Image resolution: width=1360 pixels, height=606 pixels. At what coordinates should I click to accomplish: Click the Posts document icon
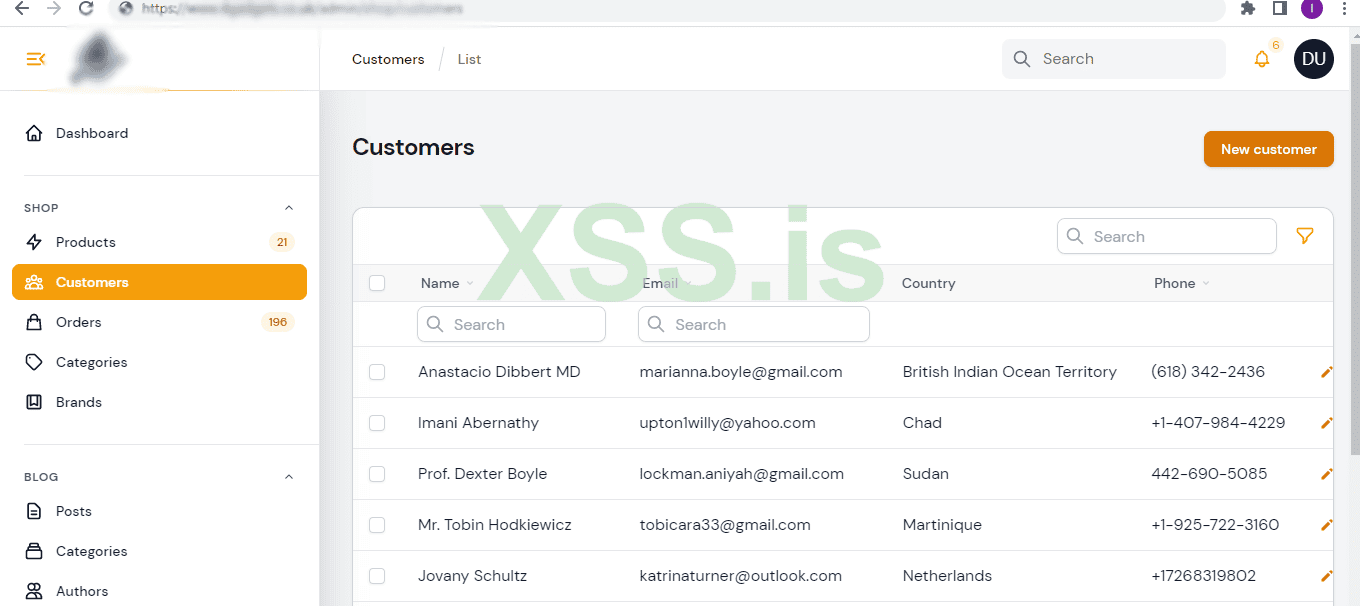pos(34,511)
